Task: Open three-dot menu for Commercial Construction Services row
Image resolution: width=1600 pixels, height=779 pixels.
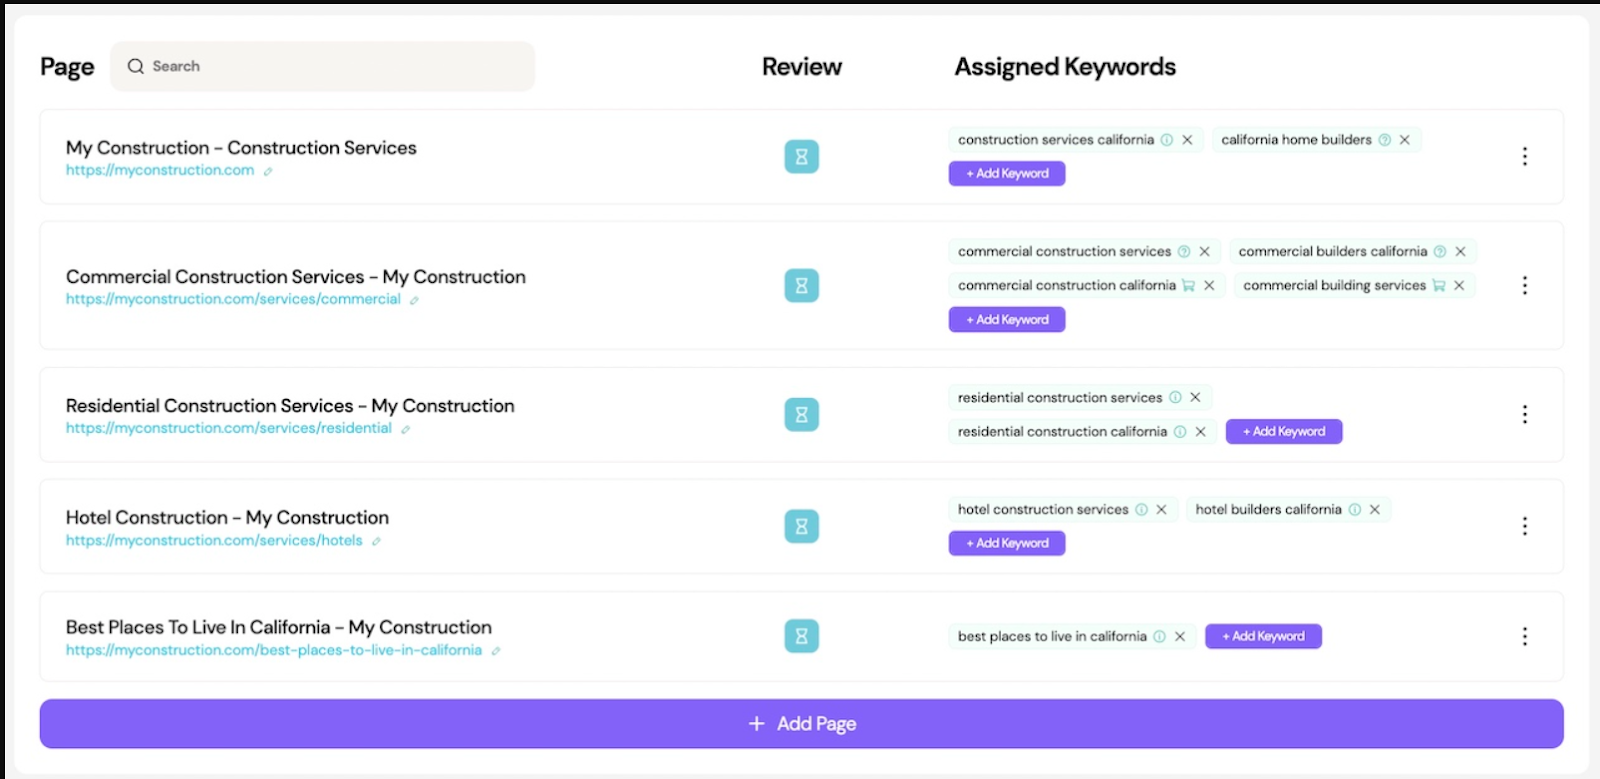Action: click(x=1524, y=285)
